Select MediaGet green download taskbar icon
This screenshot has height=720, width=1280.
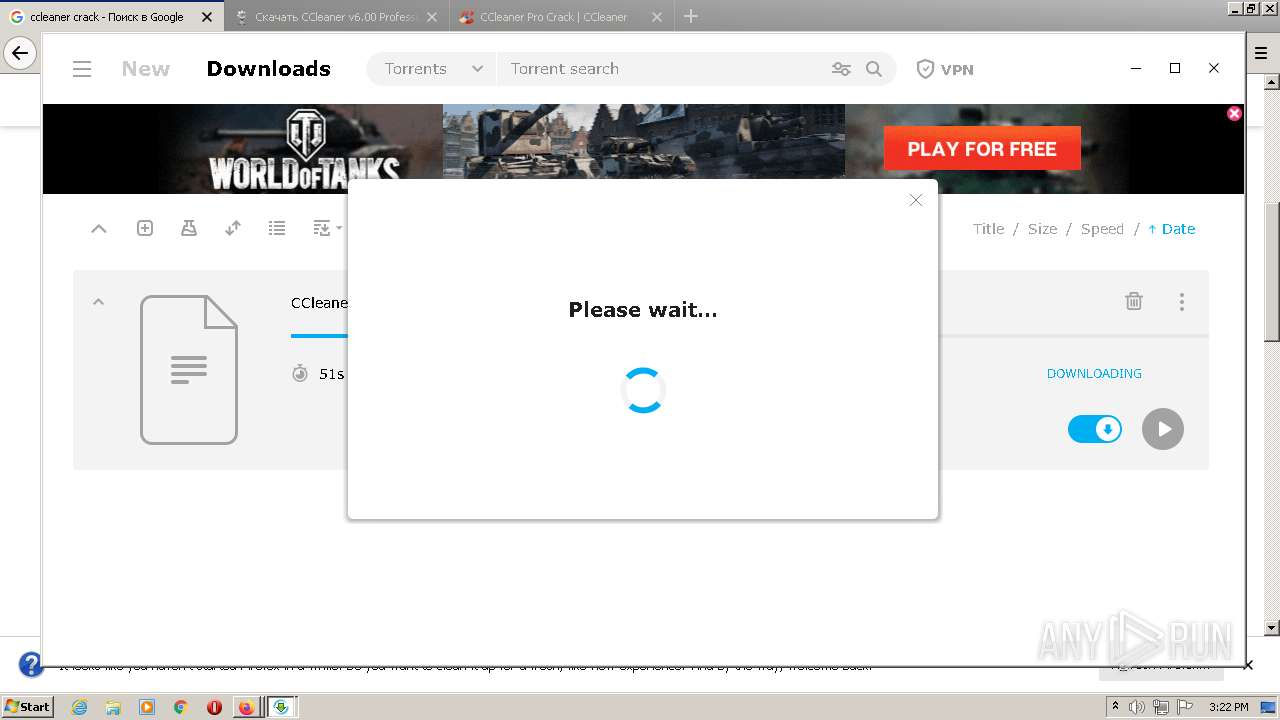click(x=281, y=707)
